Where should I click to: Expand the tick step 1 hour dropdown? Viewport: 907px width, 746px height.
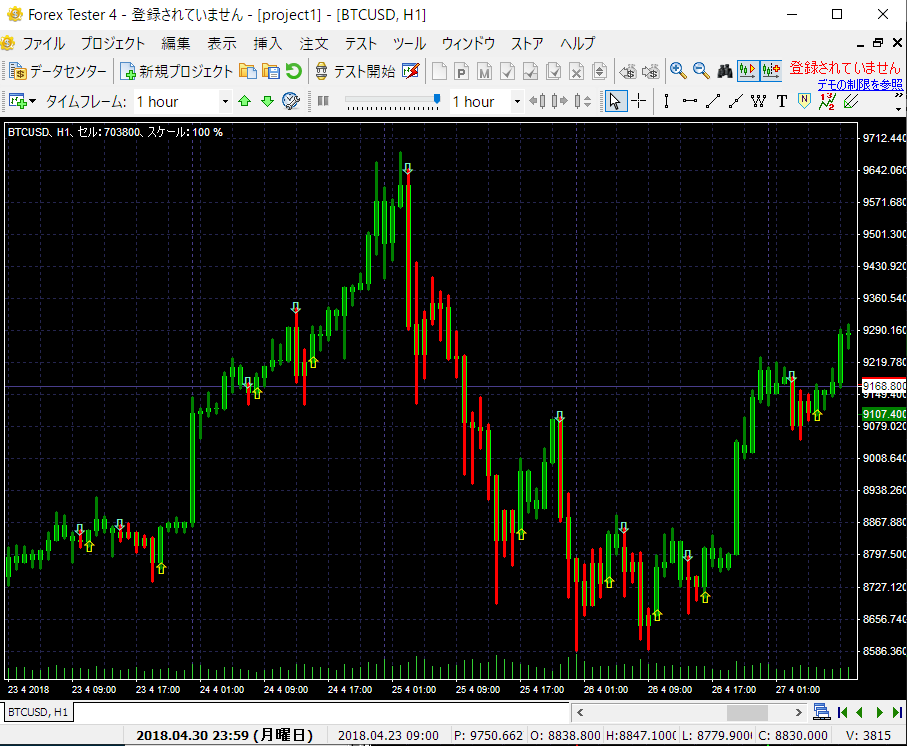(x=517, y=102)
